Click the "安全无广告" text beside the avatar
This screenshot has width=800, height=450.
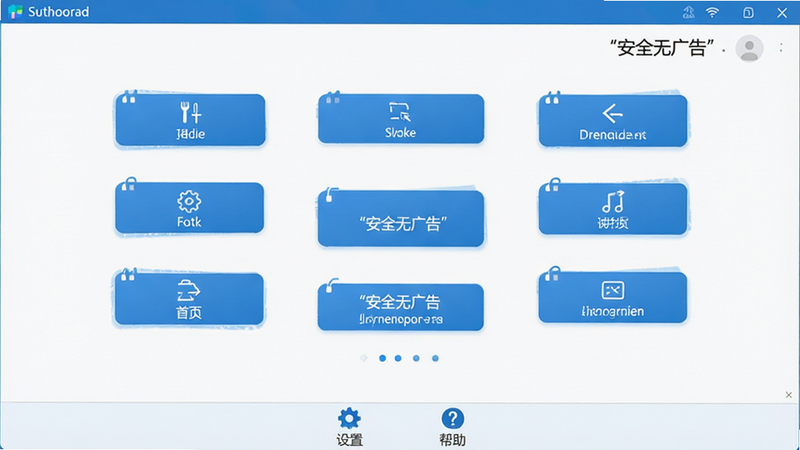click(x=662, y=48)
